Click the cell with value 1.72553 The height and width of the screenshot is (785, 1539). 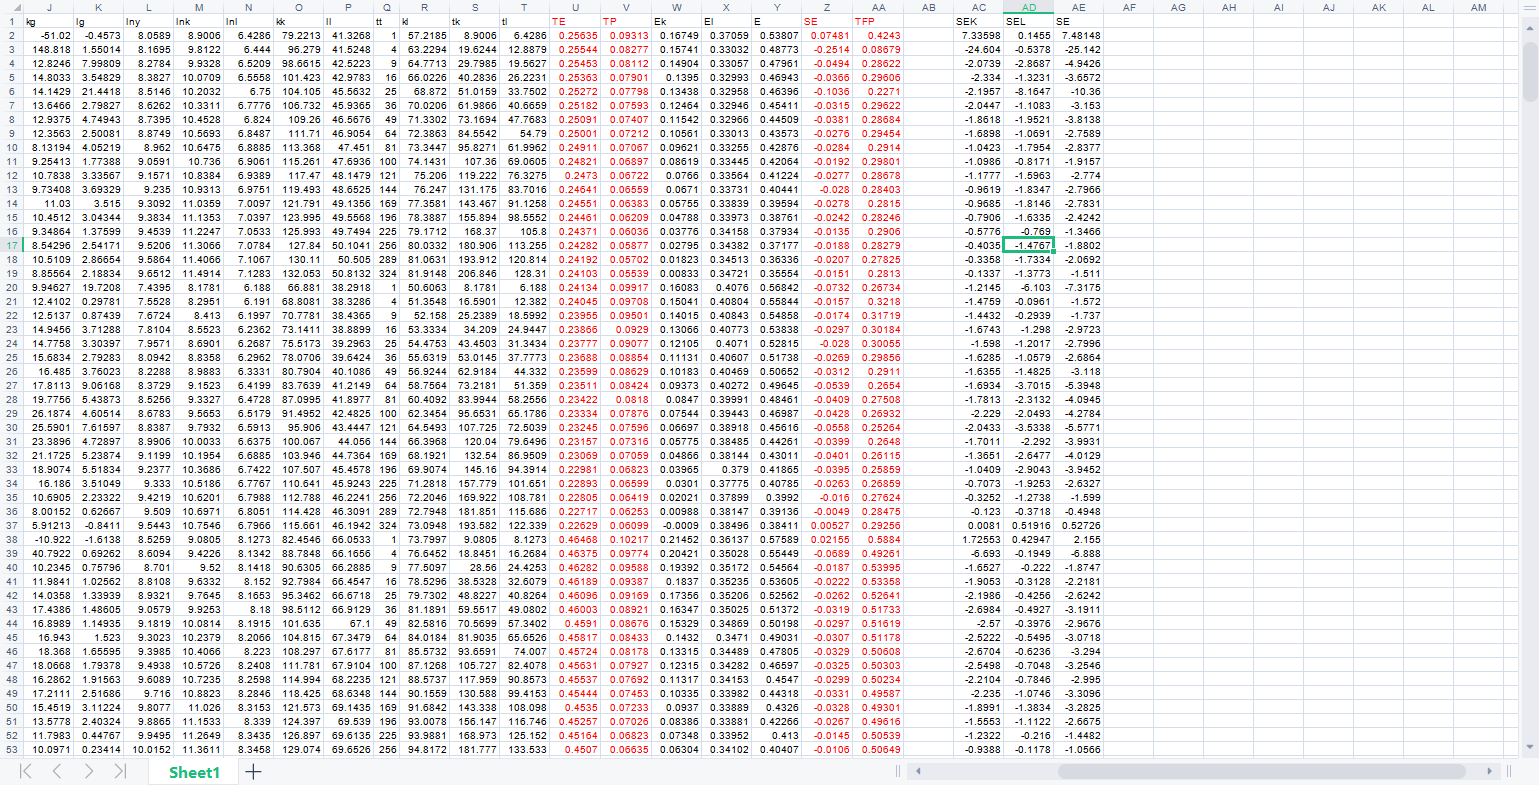[979, 539]
